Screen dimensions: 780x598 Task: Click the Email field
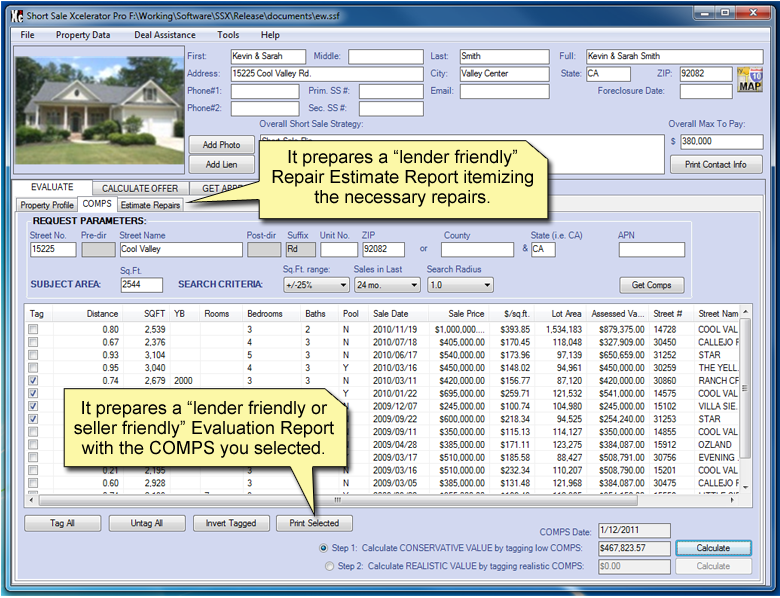(x=504, y=91)
